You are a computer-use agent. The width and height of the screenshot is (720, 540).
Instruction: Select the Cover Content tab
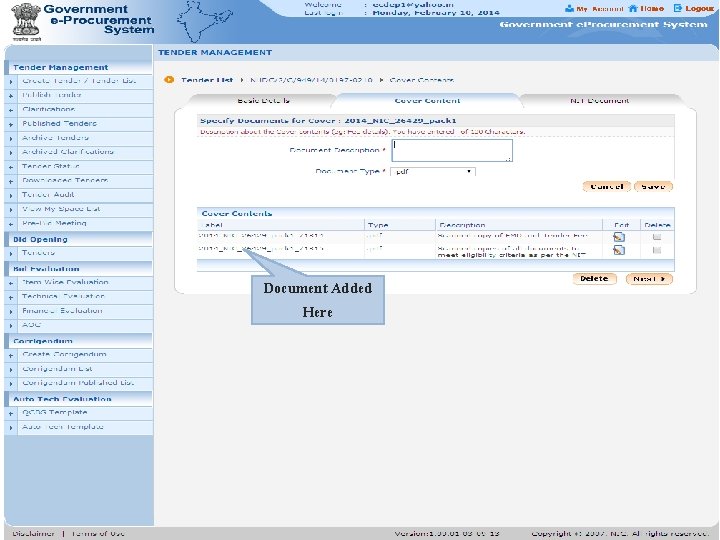pyautogui.click(x=427, y=101)
